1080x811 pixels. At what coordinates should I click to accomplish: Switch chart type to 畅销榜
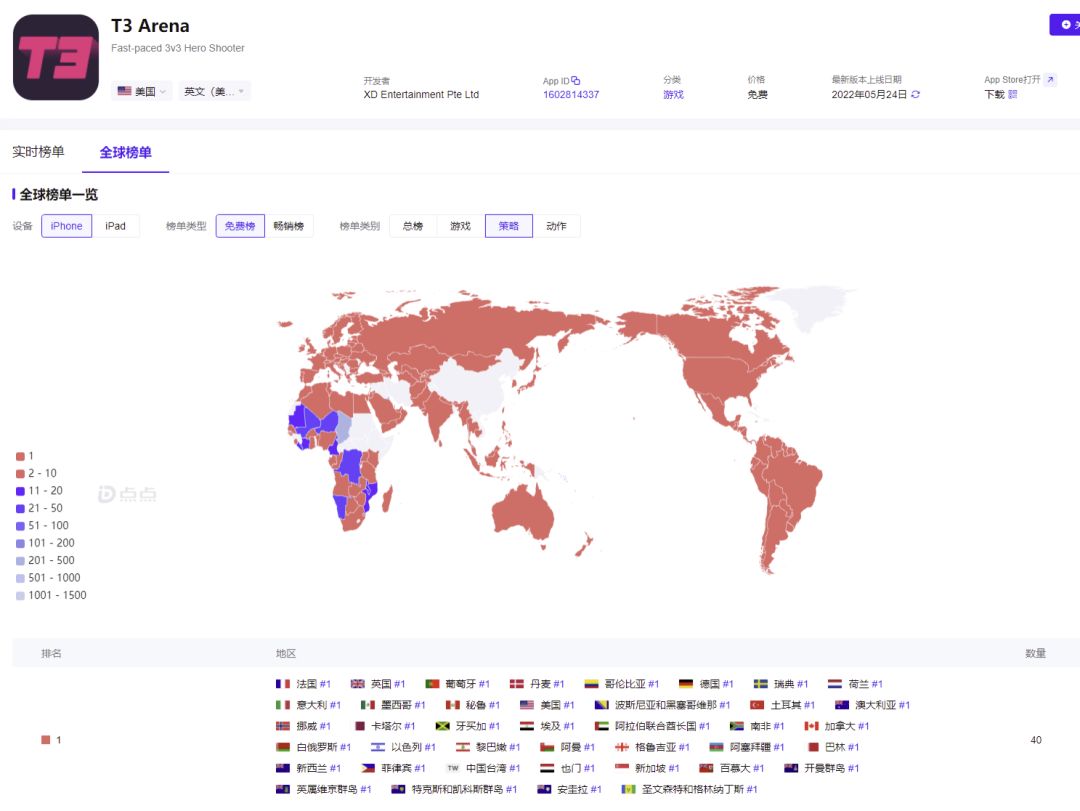290,226
